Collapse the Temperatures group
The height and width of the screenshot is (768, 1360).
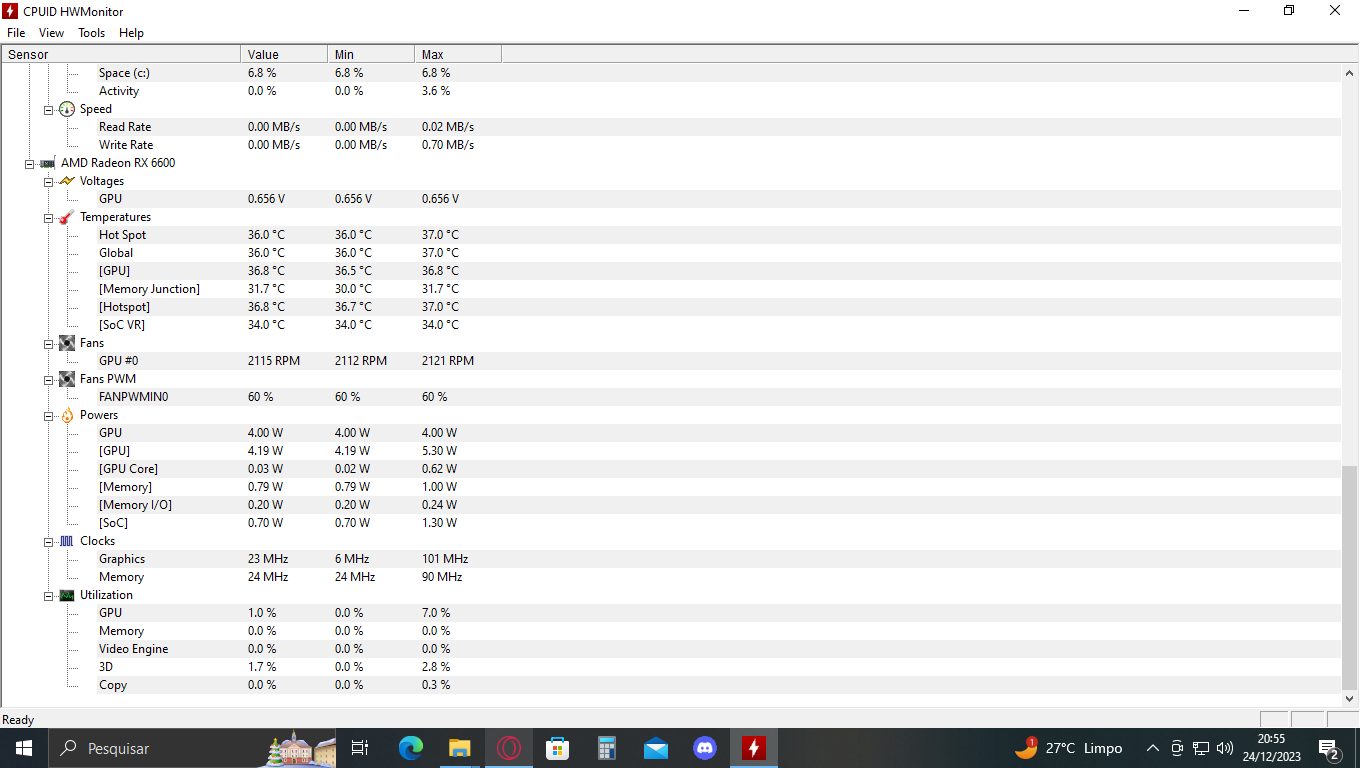48,217
